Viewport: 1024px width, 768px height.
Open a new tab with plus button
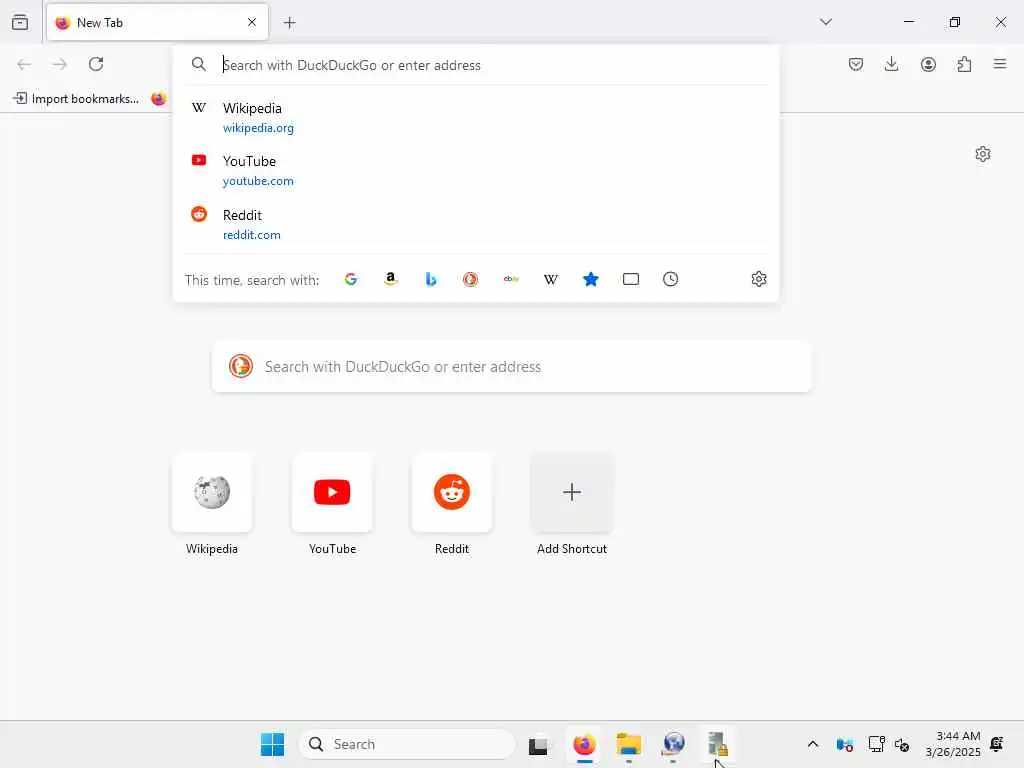pos(289,23)
